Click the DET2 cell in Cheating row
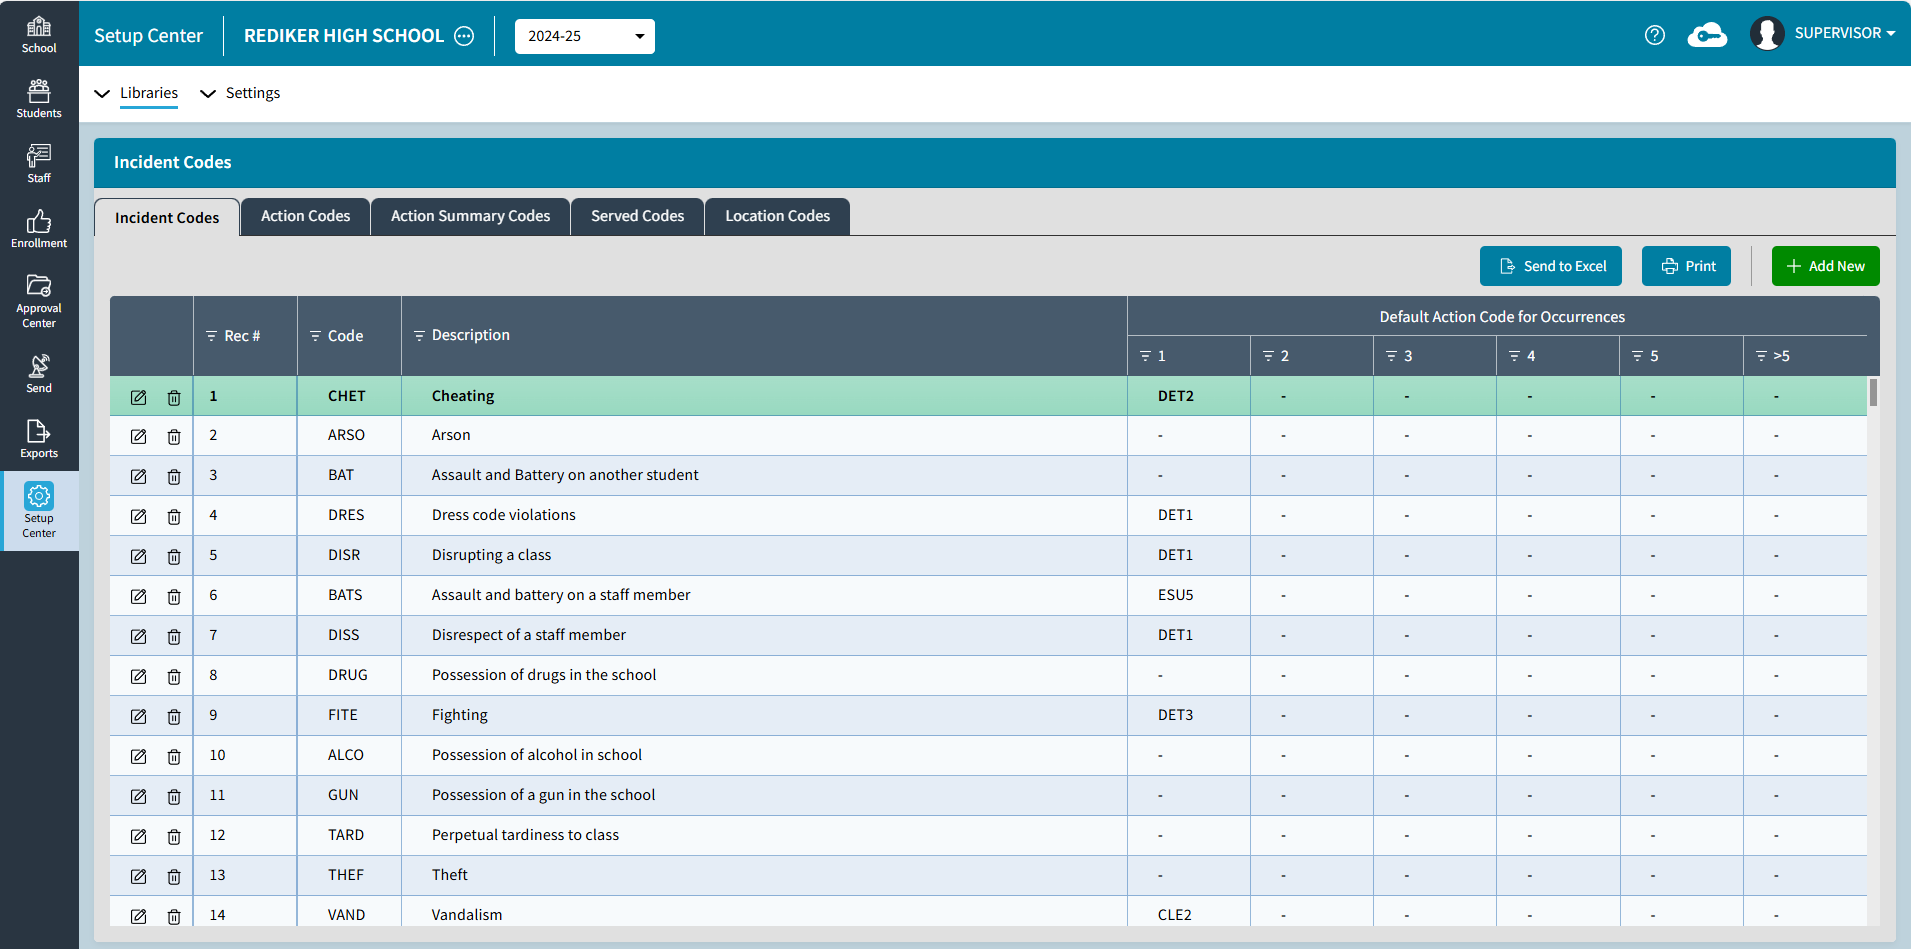The image size is (1911, 949). 1189,396
